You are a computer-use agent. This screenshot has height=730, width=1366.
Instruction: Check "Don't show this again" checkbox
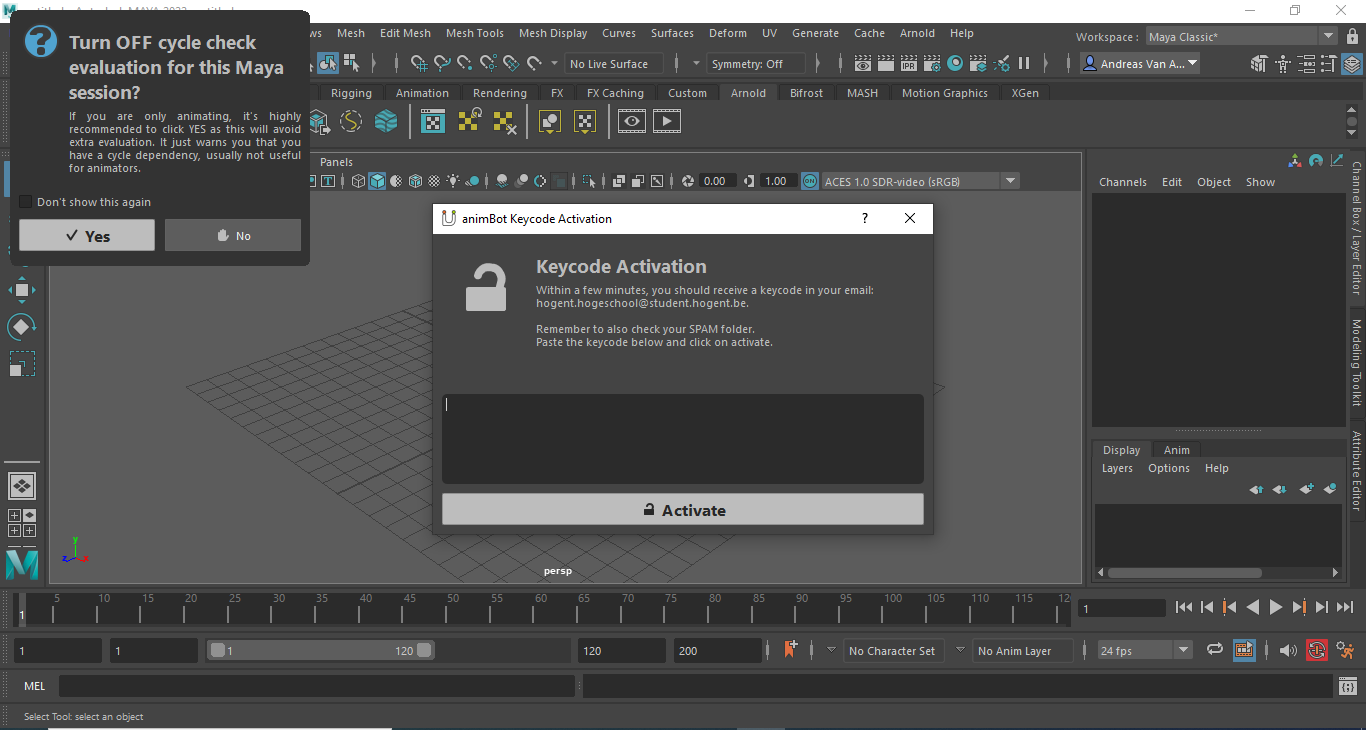26,202
